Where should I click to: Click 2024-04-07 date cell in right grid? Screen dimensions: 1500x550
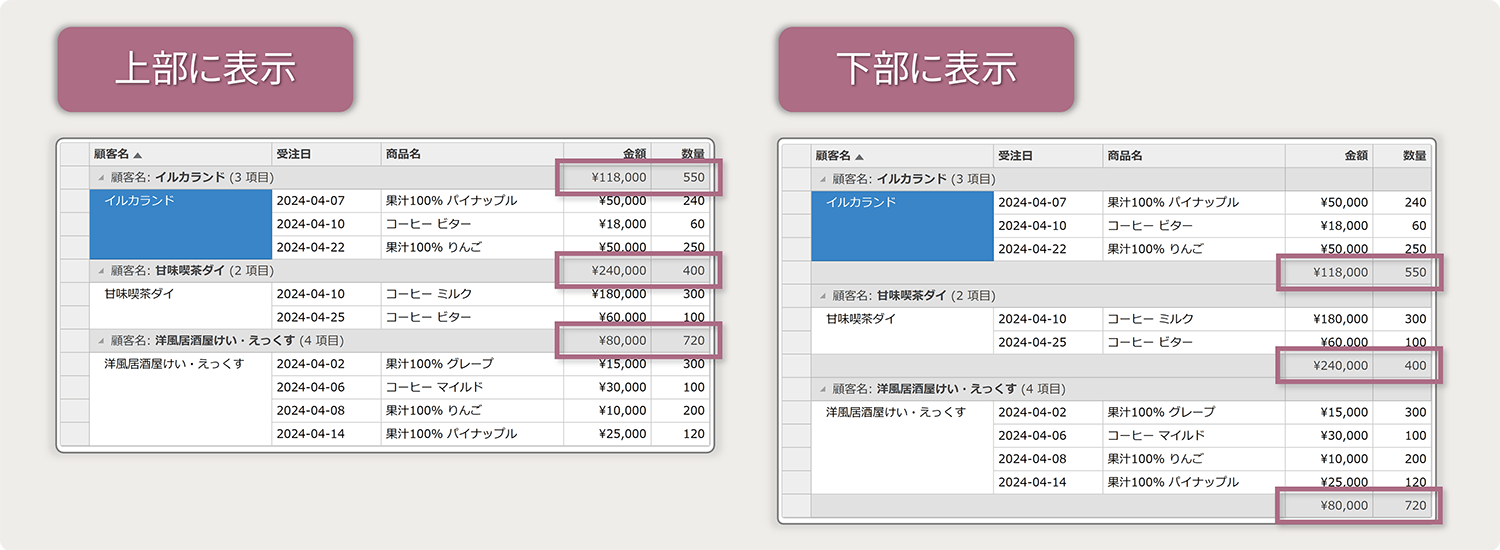click(1032, 202)
